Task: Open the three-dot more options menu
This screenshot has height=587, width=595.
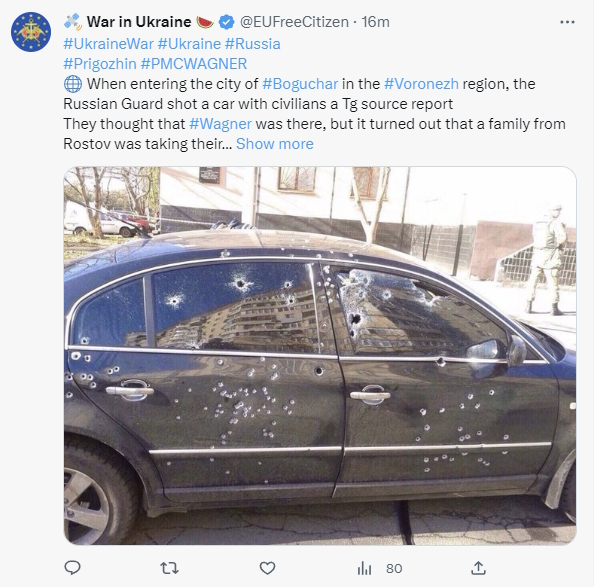Action: (567, 22)
